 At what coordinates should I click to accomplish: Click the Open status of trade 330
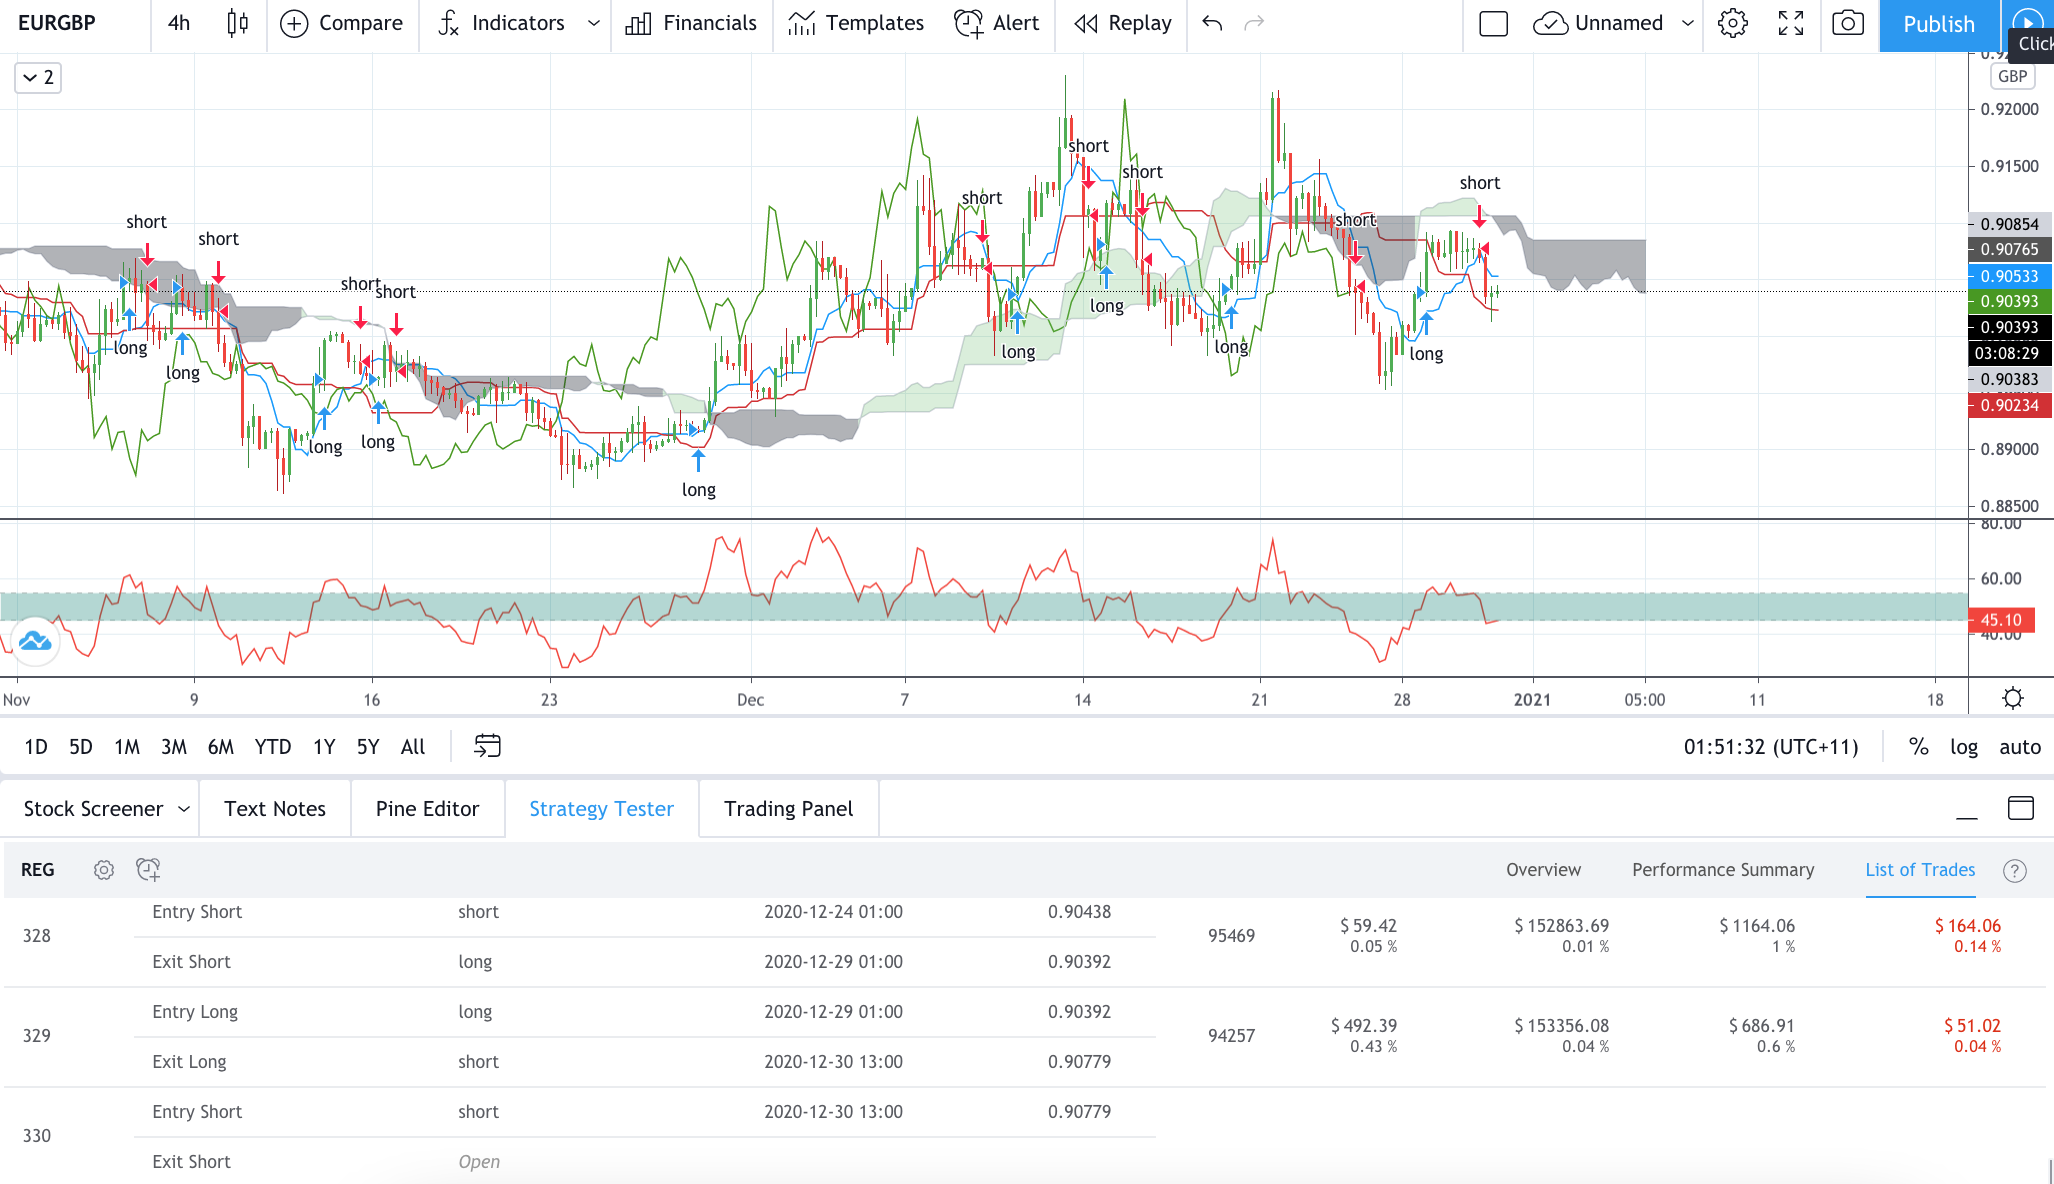(479, 1162)
